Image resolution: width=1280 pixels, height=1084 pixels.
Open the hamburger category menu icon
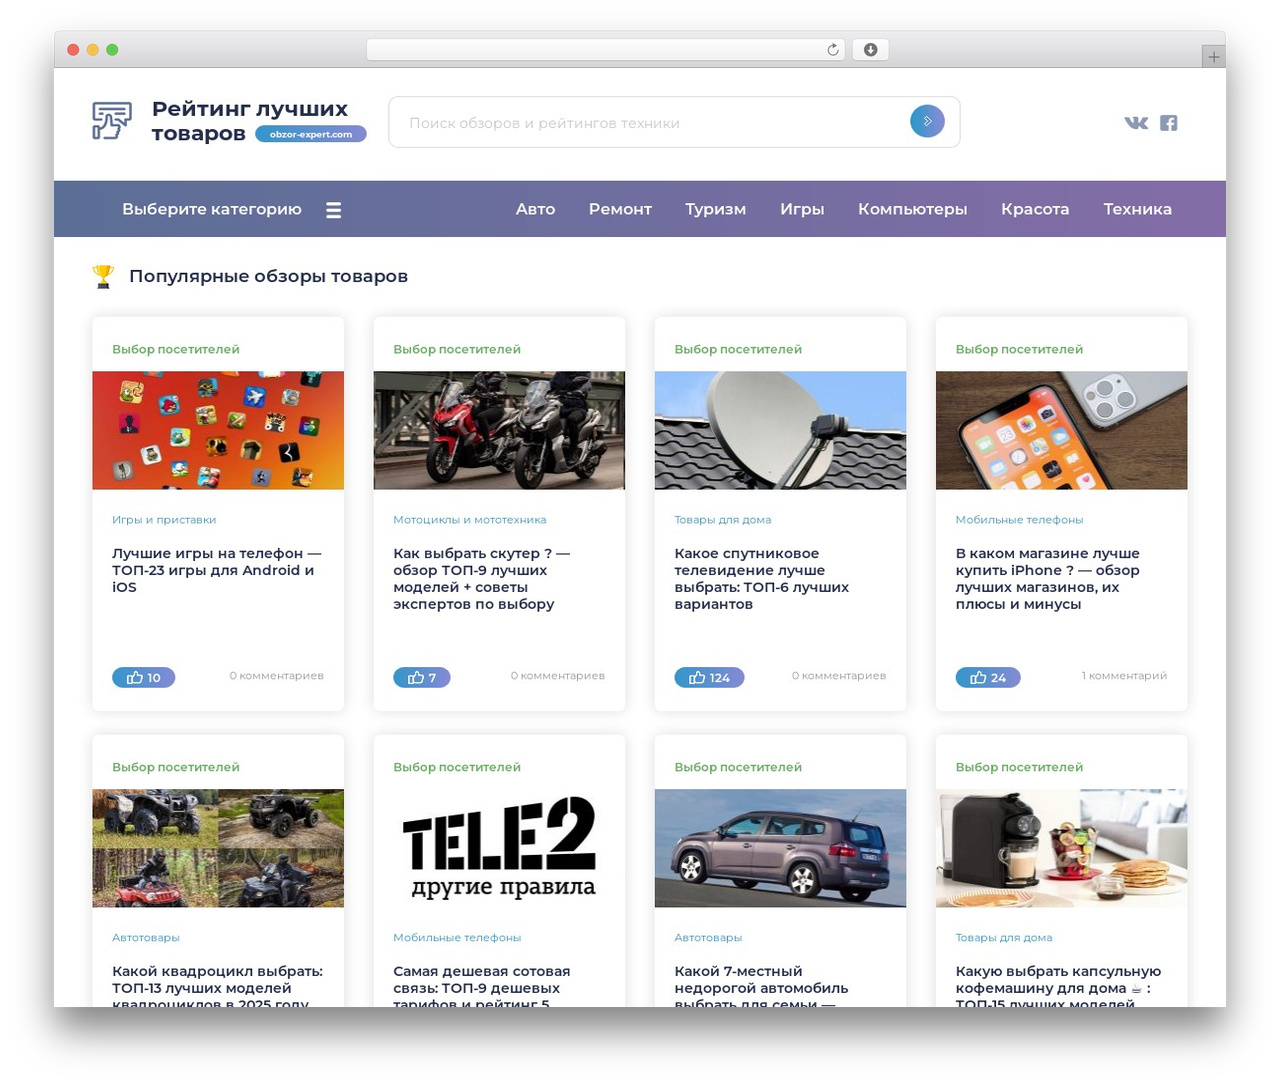(334, 210)
